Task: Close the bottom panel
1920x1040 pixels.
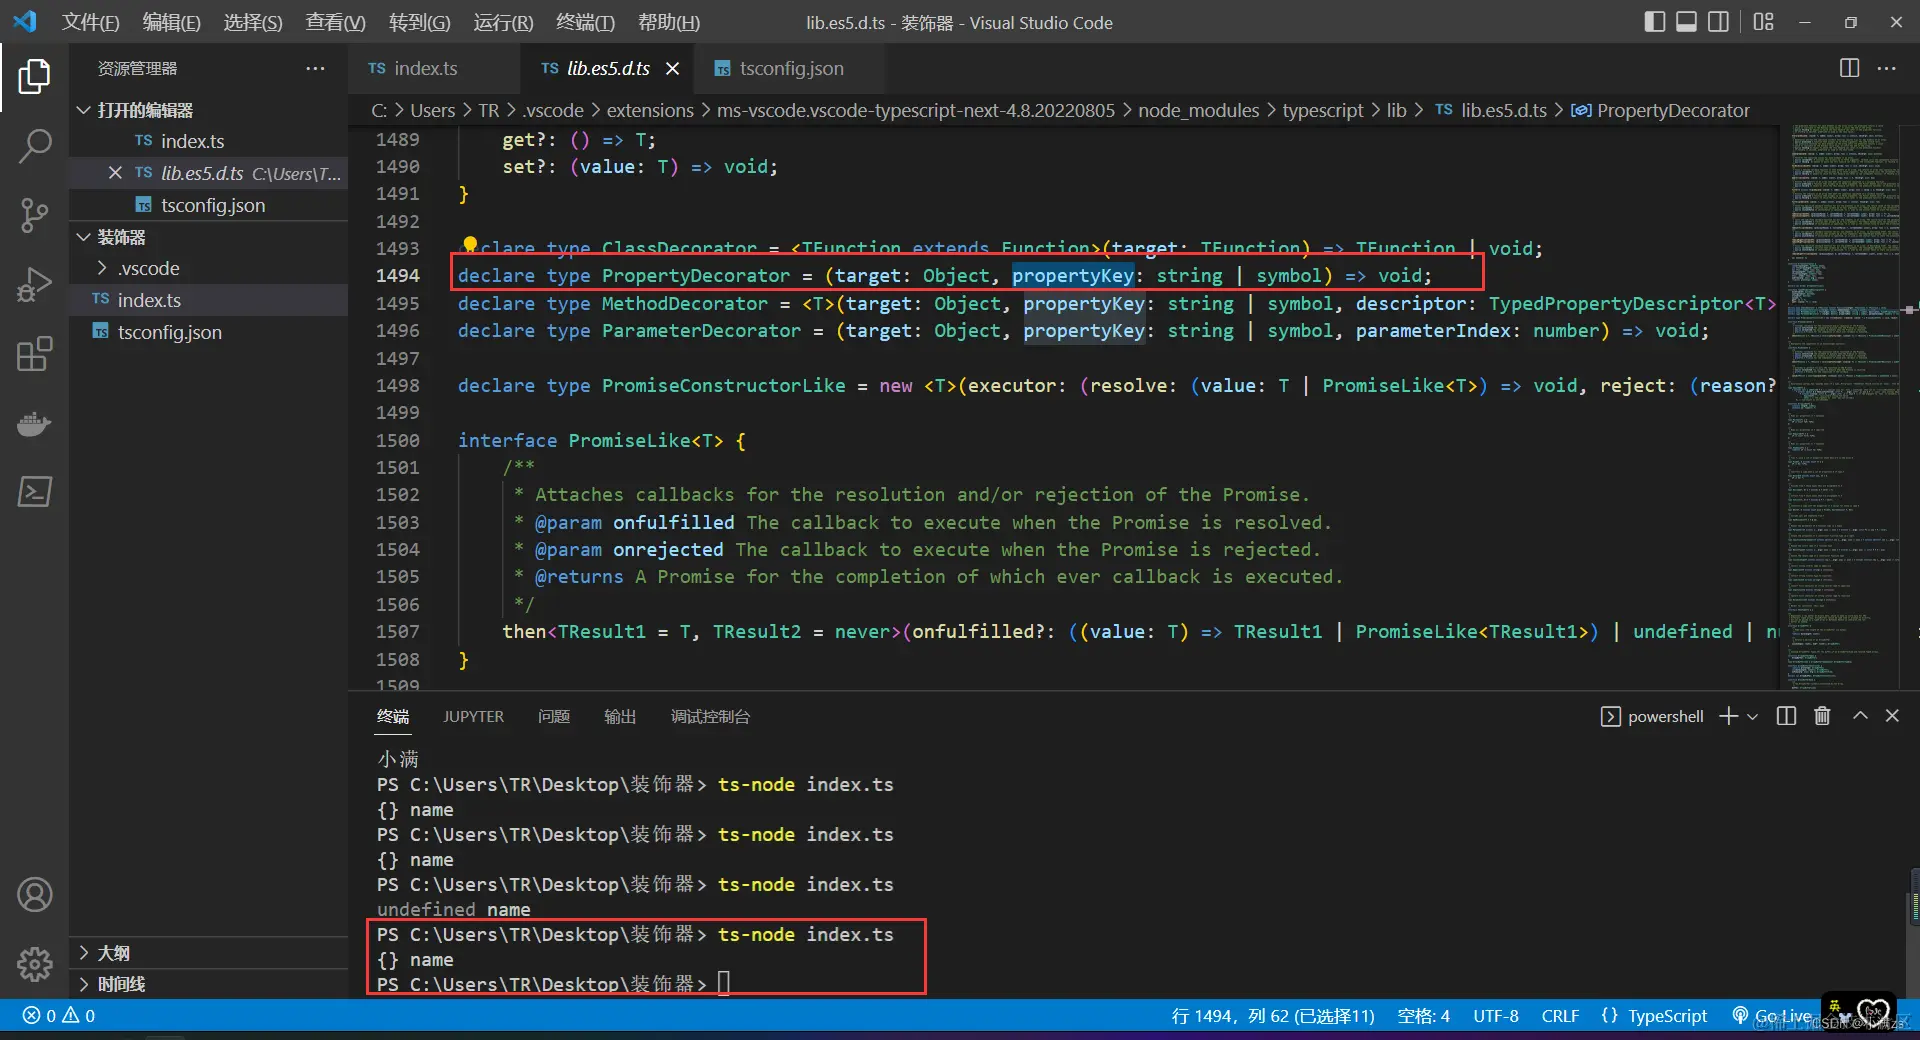Action: (1892, 716)
